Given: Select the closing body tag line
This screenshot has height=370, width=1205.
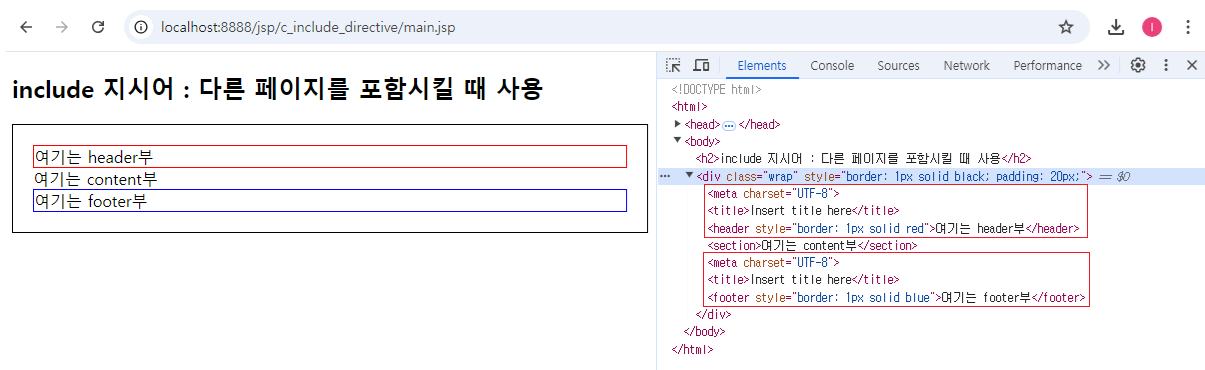Looking at the screenshot, I should click(704, 331).
